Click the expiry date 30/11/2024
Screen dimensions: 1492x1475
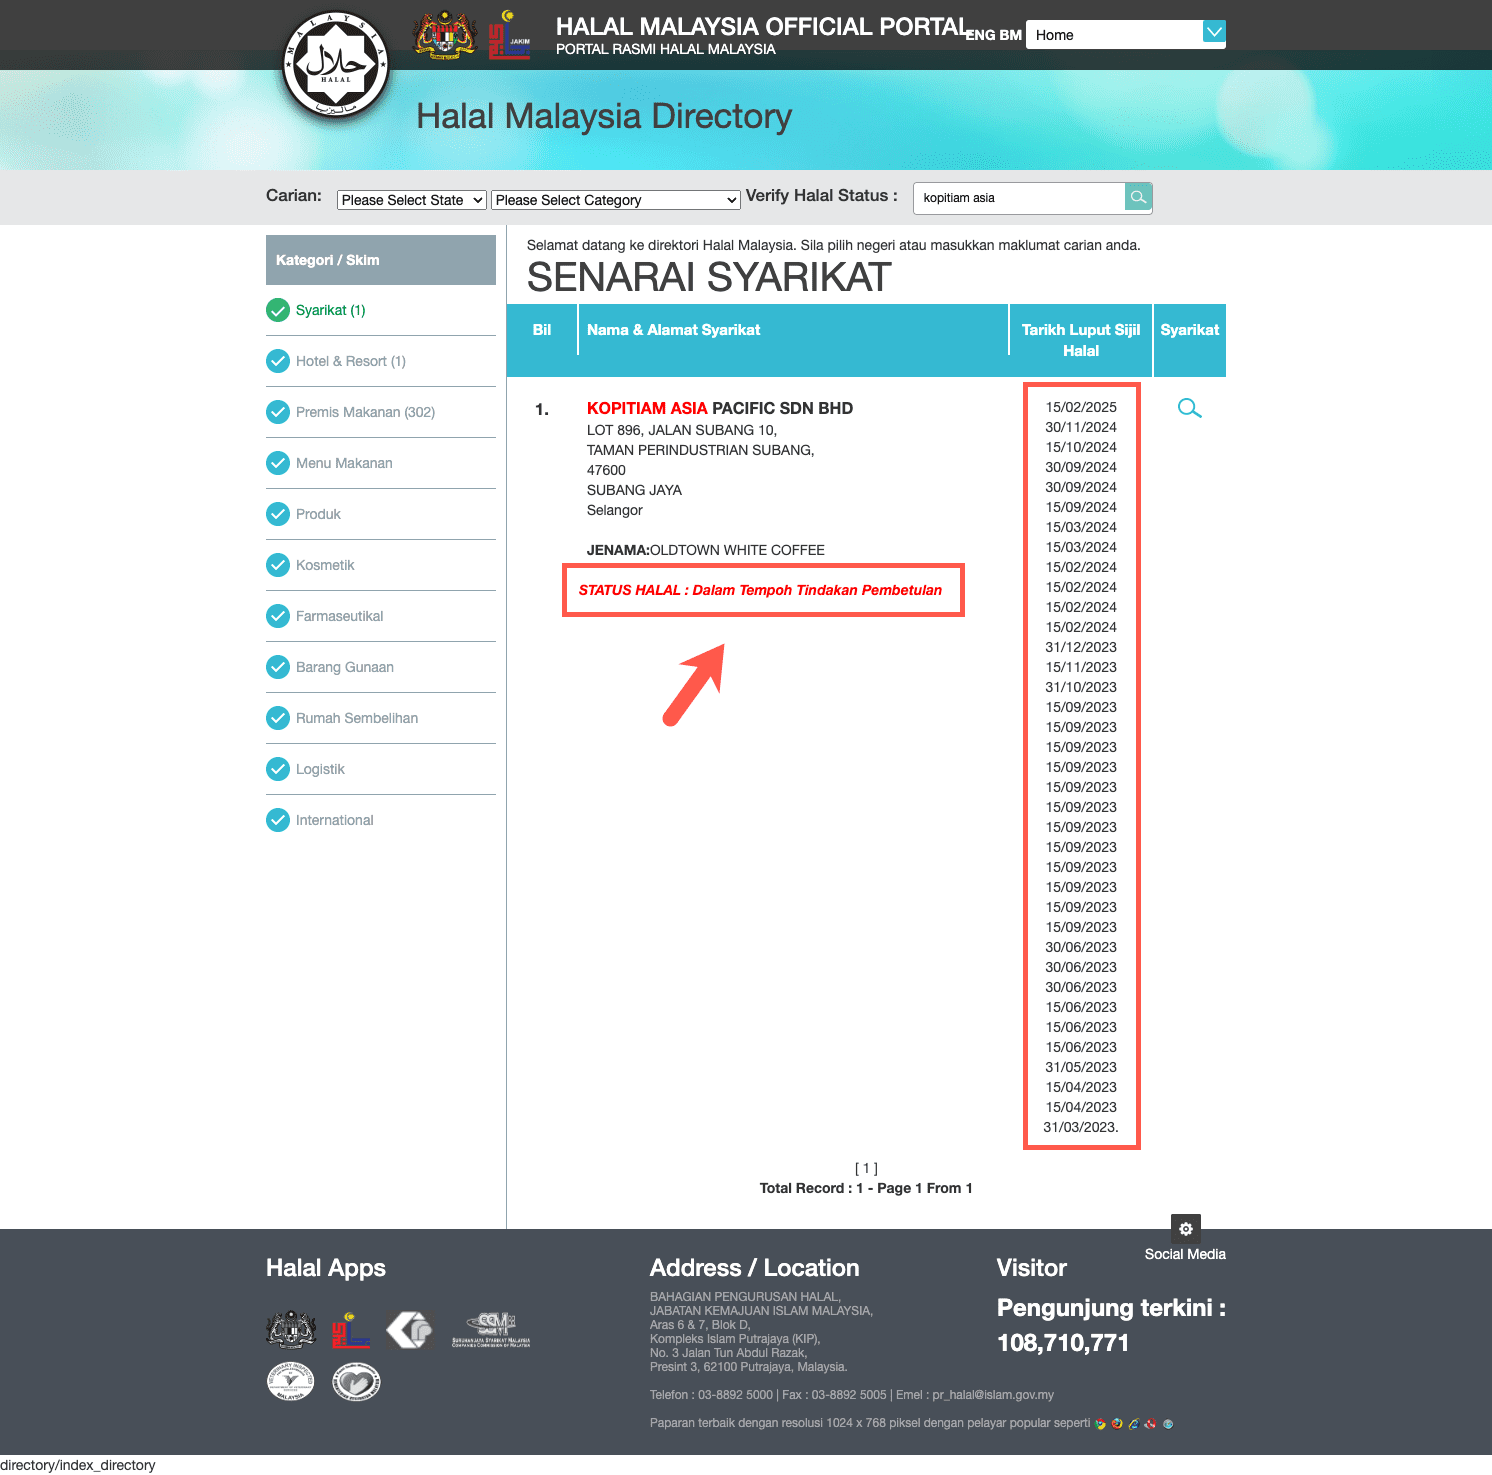pos(1081,427)
